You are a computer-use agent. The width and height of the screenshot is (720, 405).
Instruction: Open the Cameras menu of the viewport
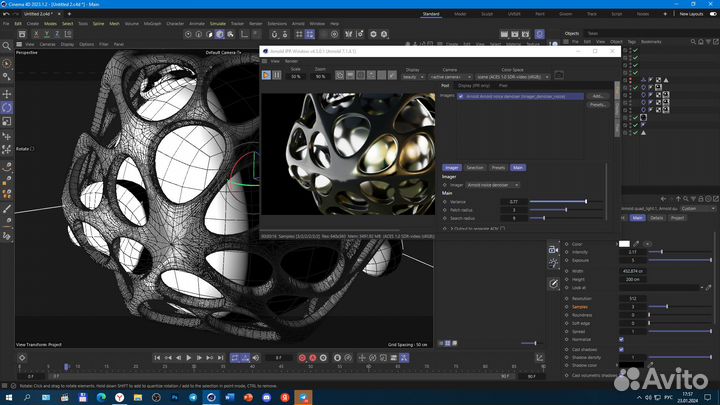pos(47,45)
